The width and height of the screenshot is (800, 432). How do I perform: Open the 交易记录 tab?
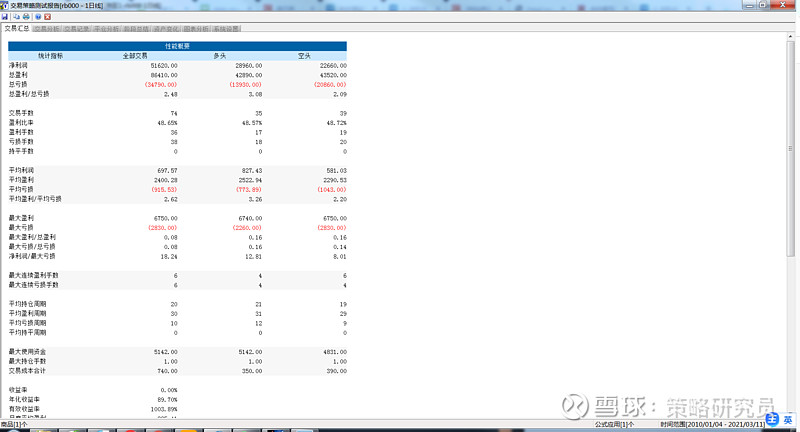tap(77, 29)
